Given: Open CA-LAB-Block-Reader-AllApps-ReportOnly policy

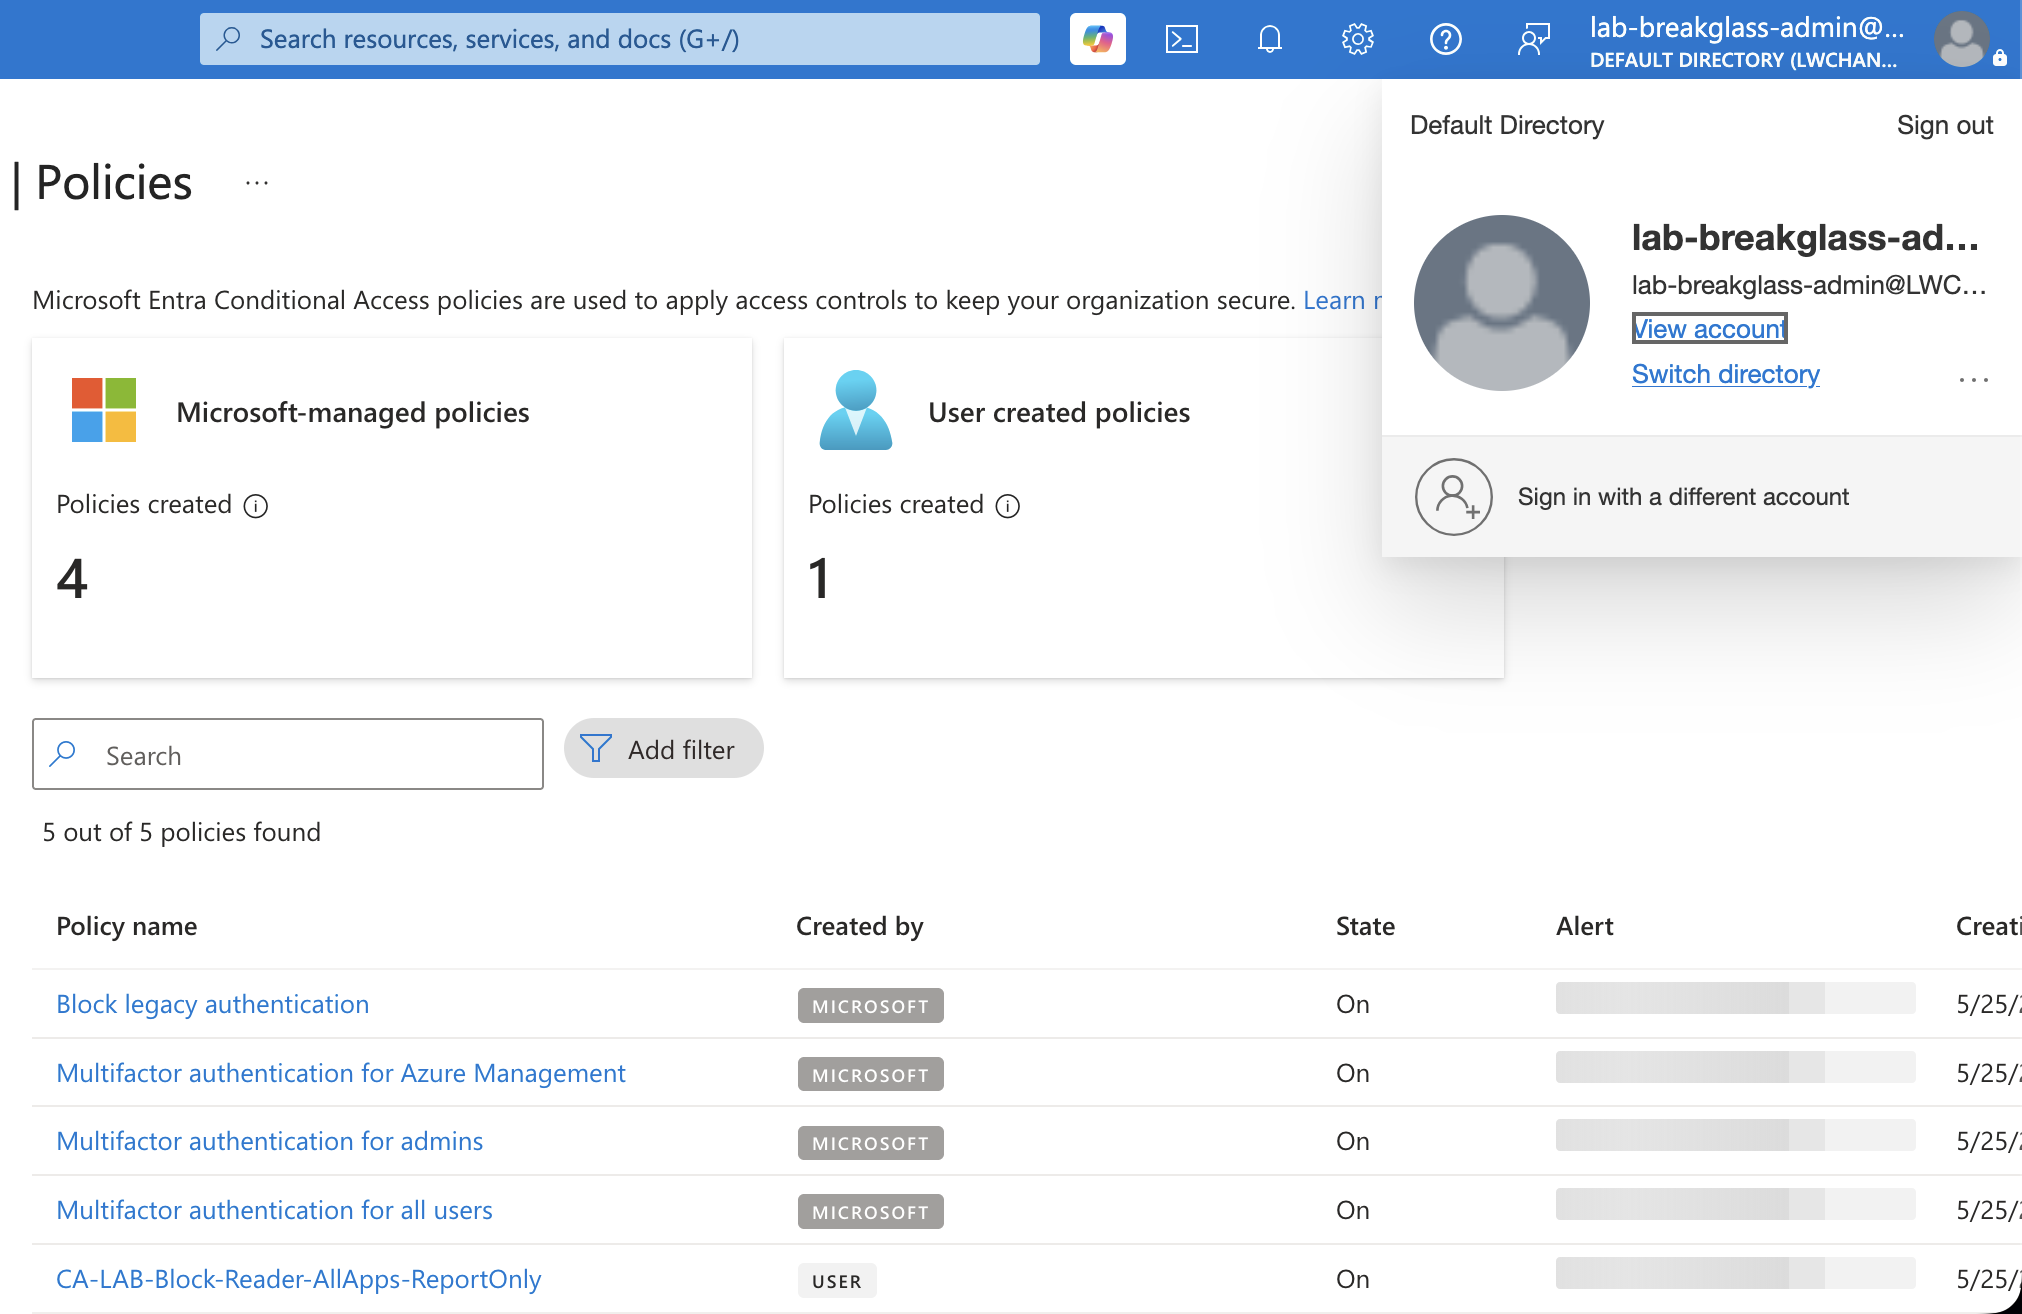Looking at the screenshot, I should [x=298, y=1279].
